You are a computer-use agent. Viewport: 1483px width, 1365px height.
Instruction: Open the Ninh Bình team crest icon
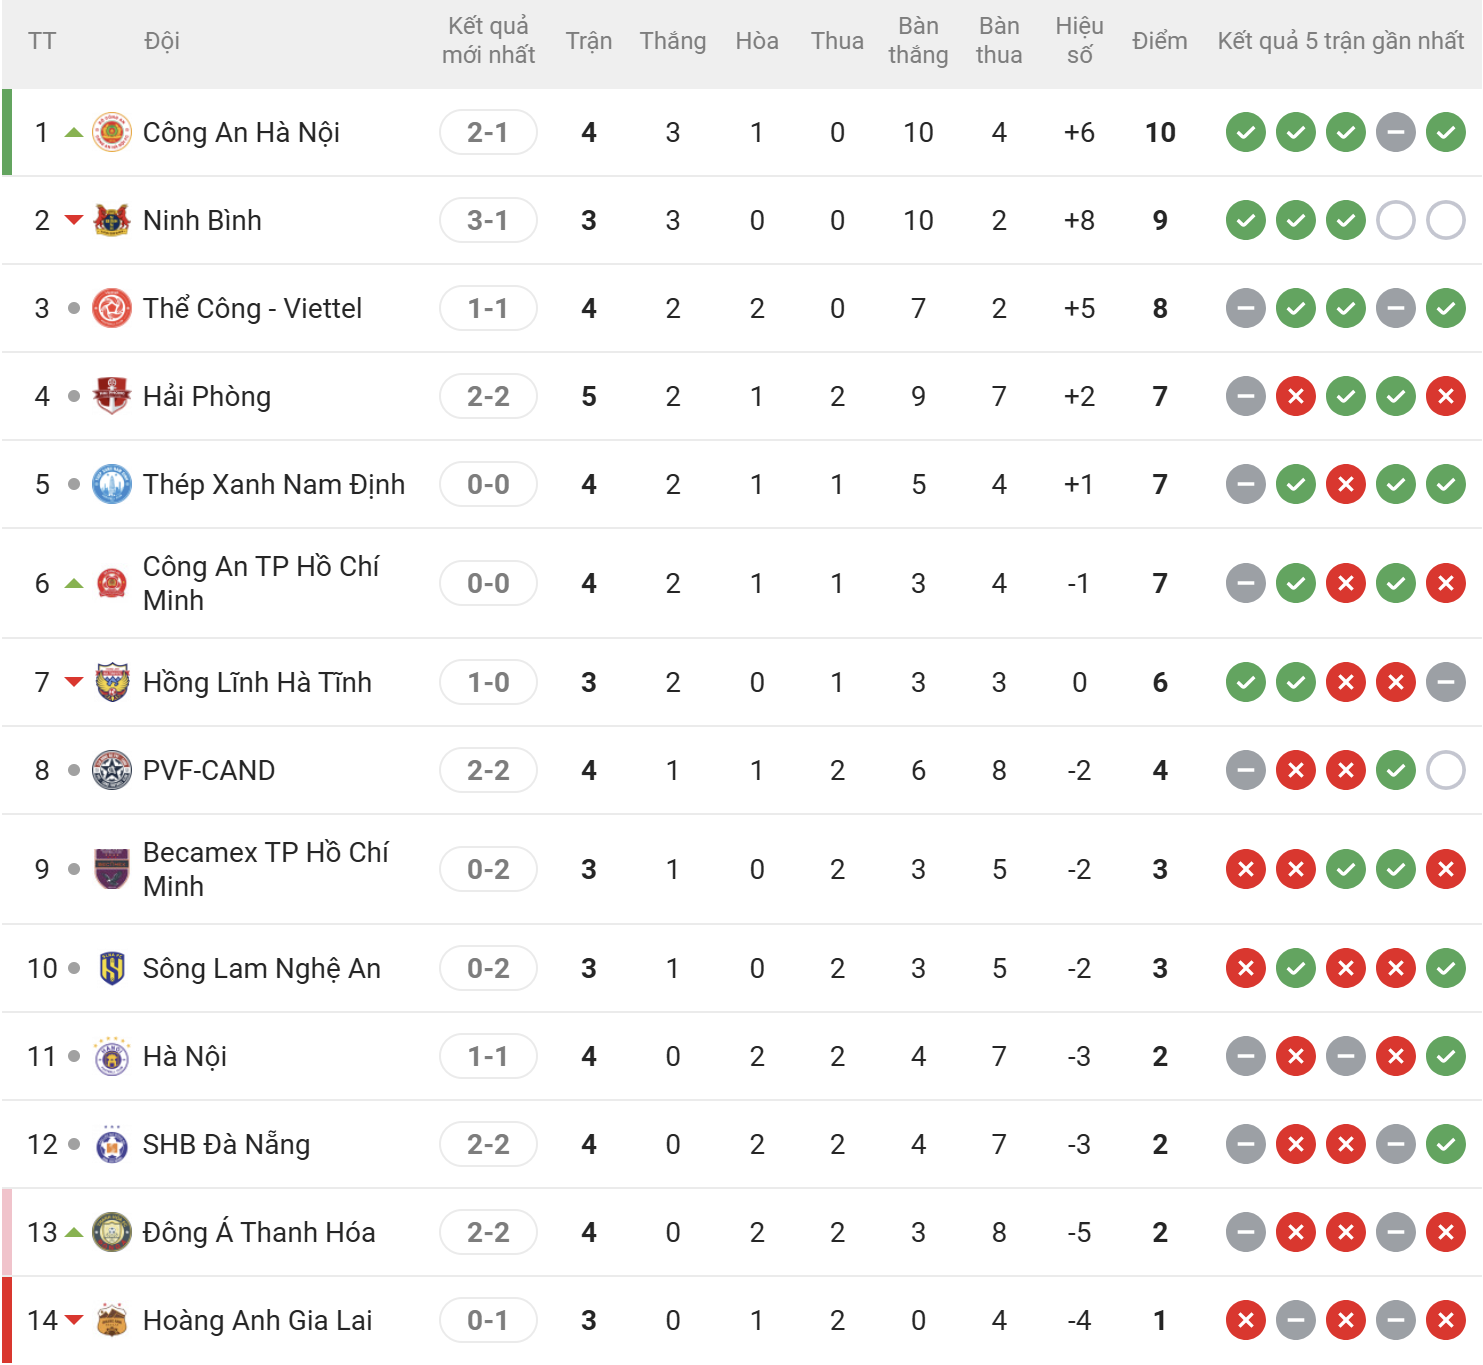(112, 220)
